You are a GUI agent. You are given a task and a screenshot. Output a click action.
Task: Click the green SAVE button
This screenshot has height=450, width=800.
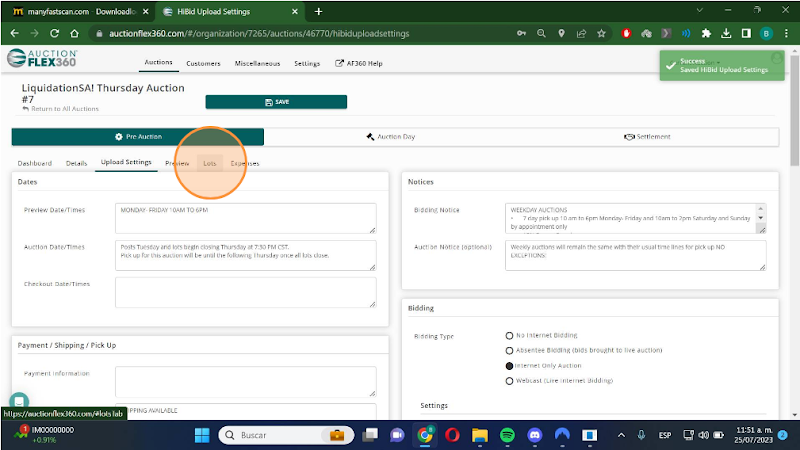pyautogui.click(x=276, y=102)
